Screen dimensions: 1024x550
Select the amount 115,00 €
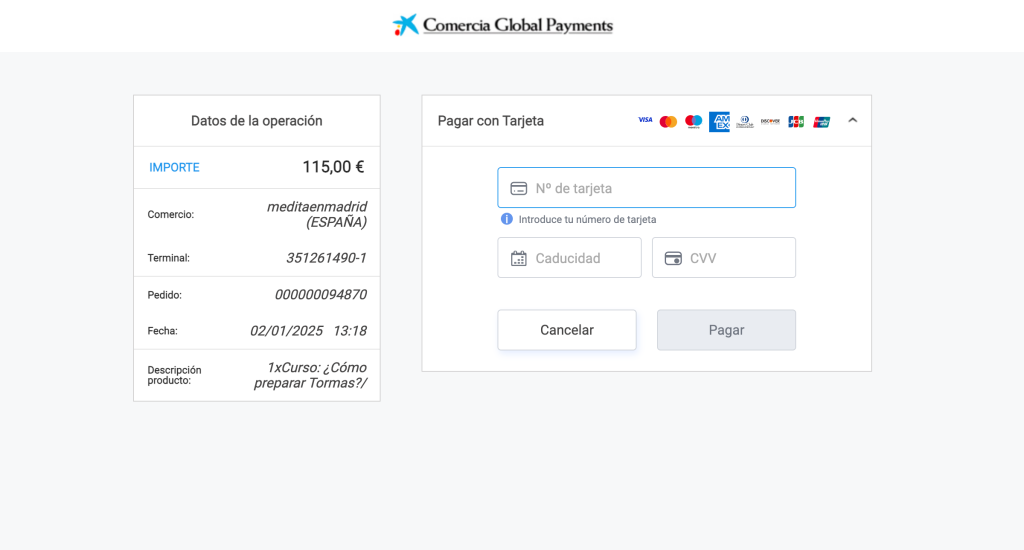[x=333, y=167]
